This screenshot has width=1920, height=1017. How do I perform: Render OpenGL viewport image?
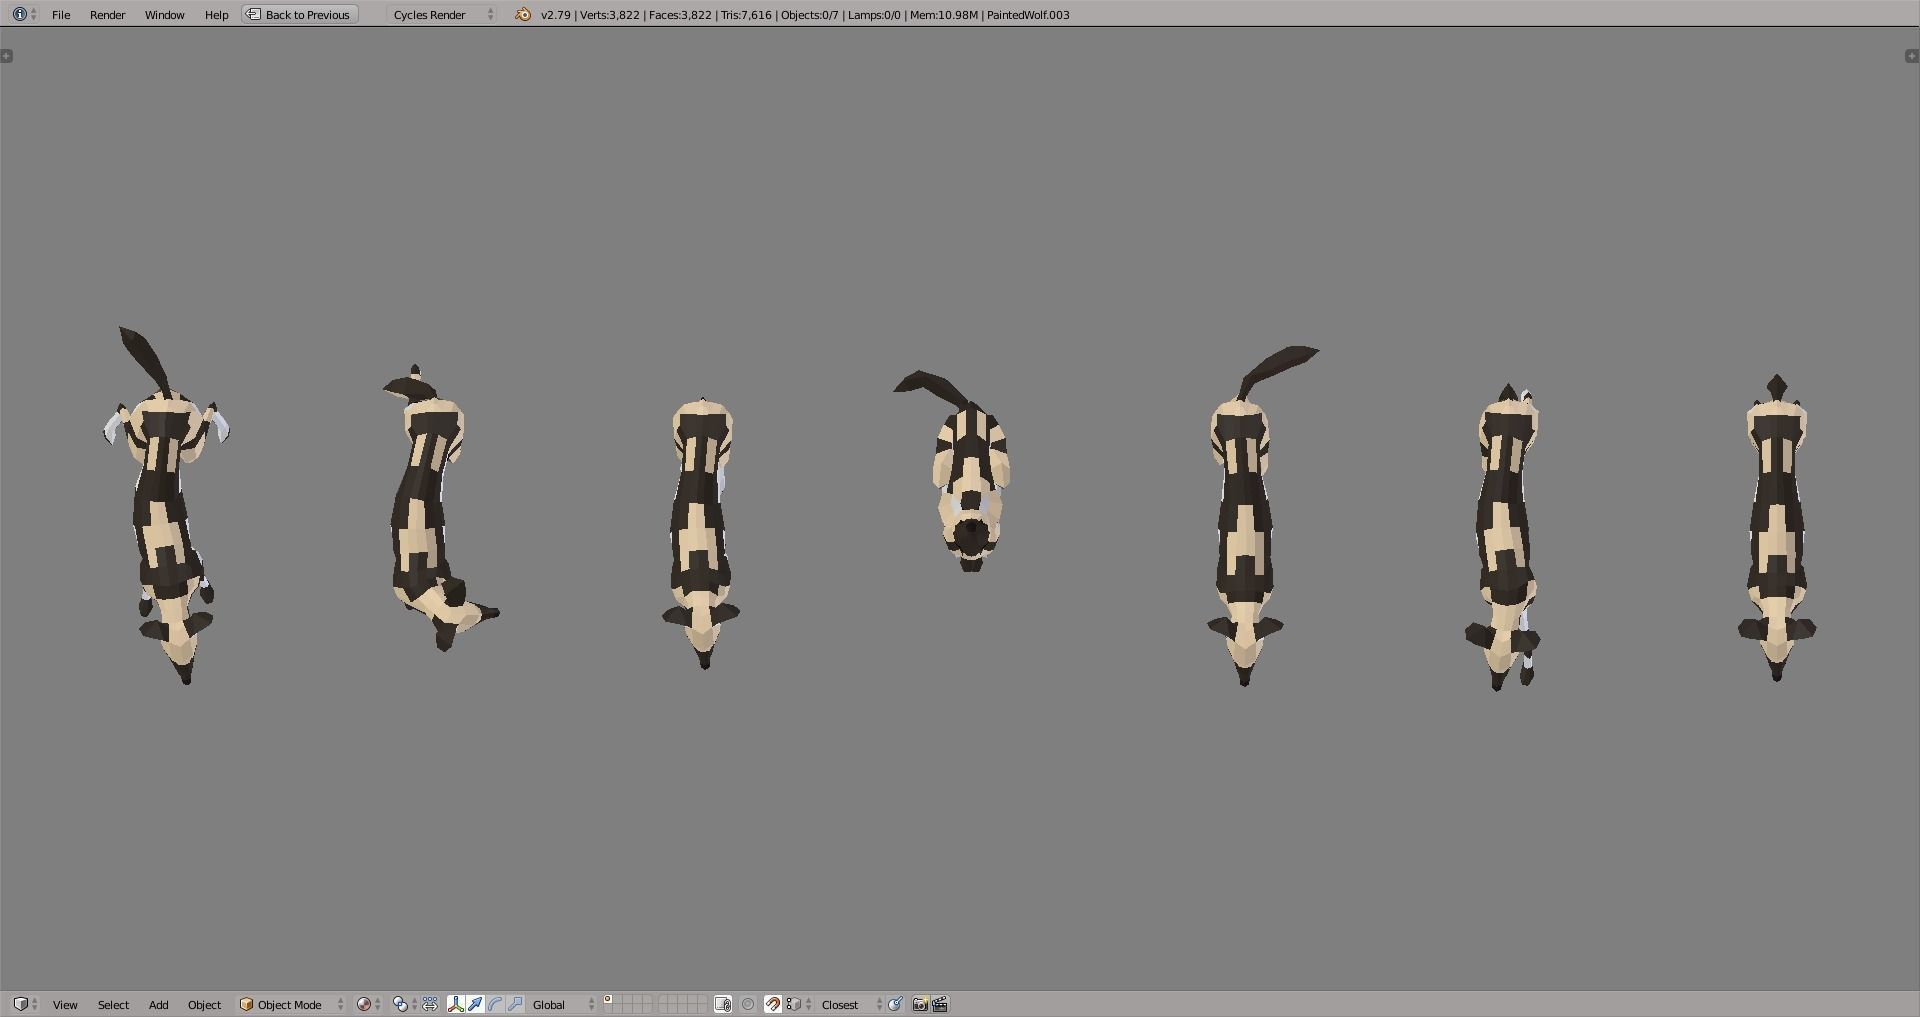pyautogui.click(x=920, y=1004)
